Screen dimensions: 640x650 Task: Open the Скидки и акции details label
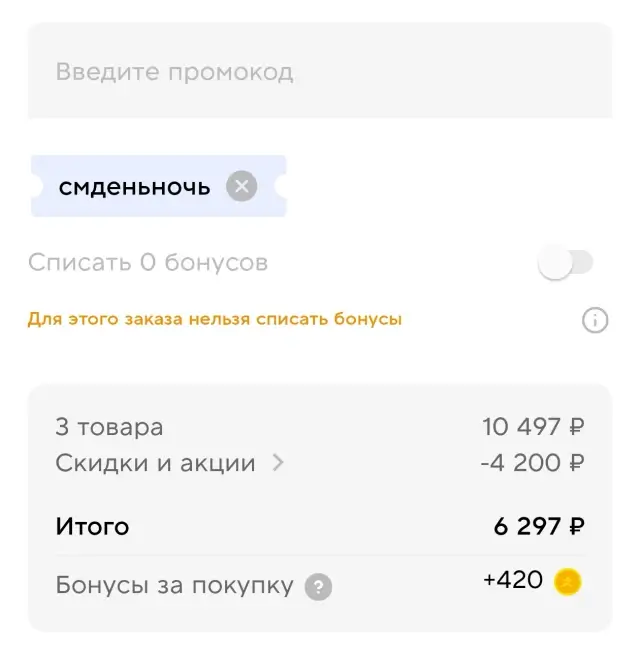155,463
